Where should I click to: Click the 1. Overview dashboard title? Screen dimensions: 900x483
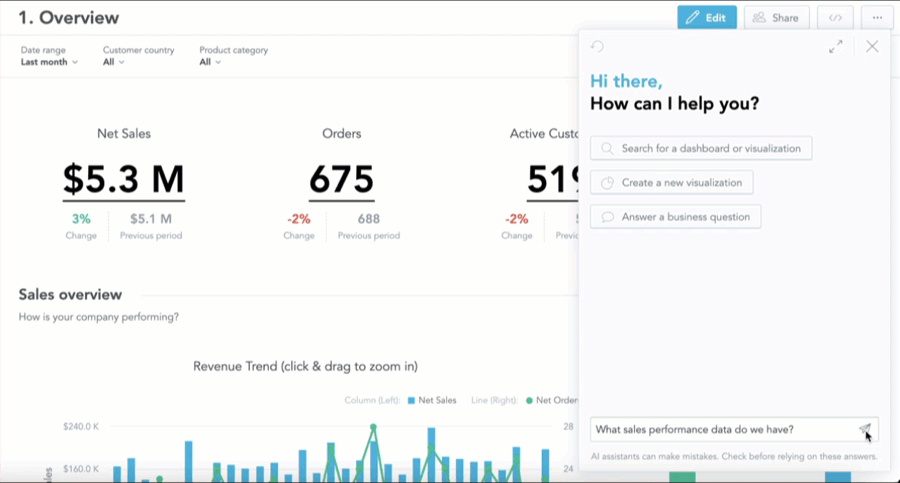click(69, 18)
